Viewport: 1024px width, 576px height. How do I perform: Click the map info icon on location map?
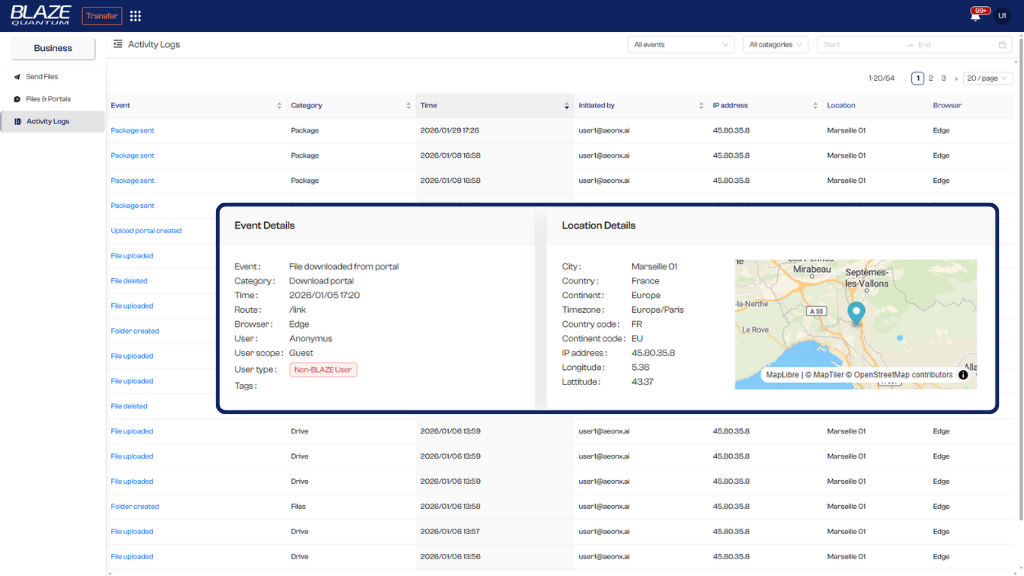(961, 374)
